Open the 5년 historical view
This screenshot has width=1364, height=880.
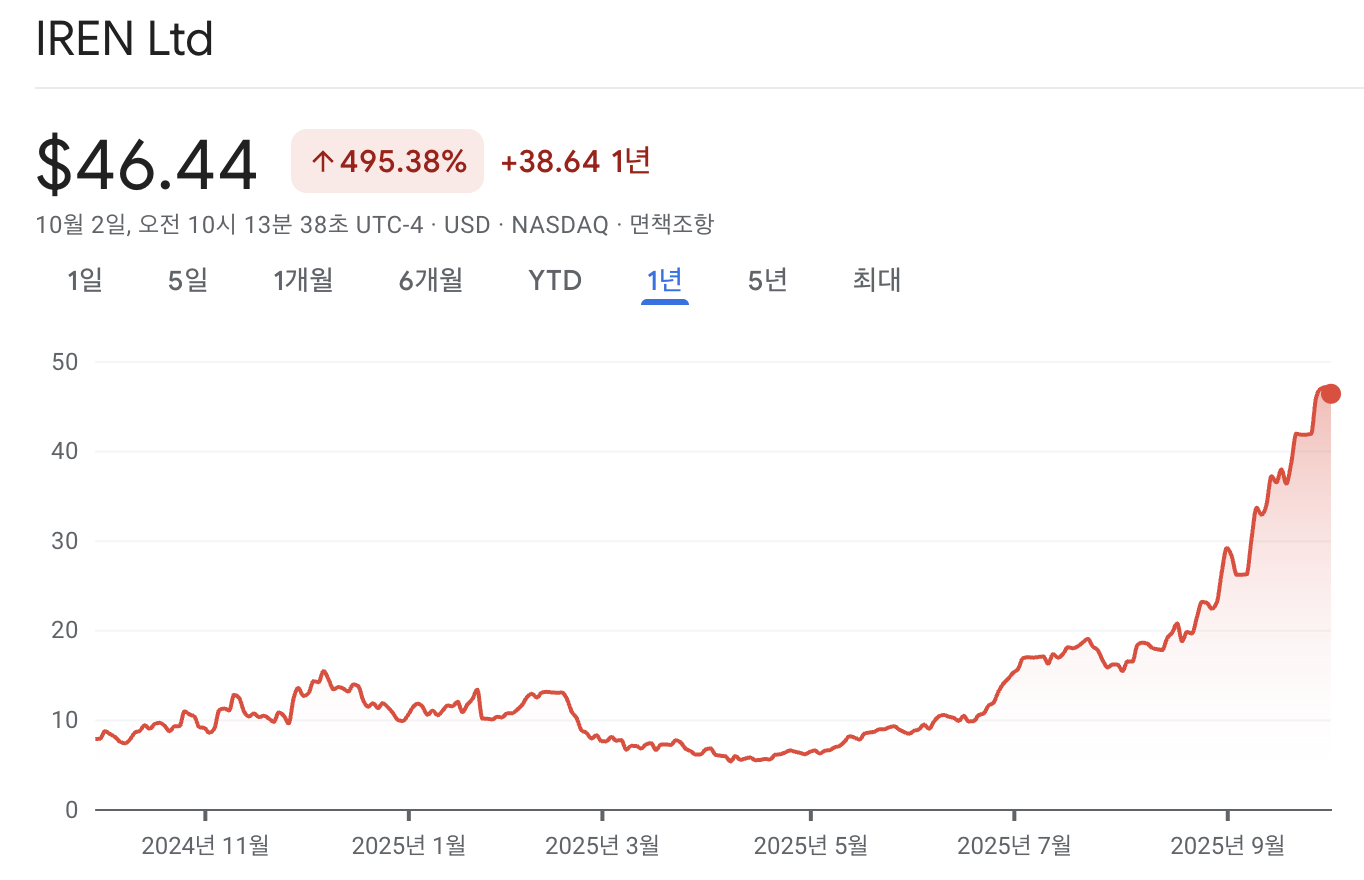click(x=766, y=281)
